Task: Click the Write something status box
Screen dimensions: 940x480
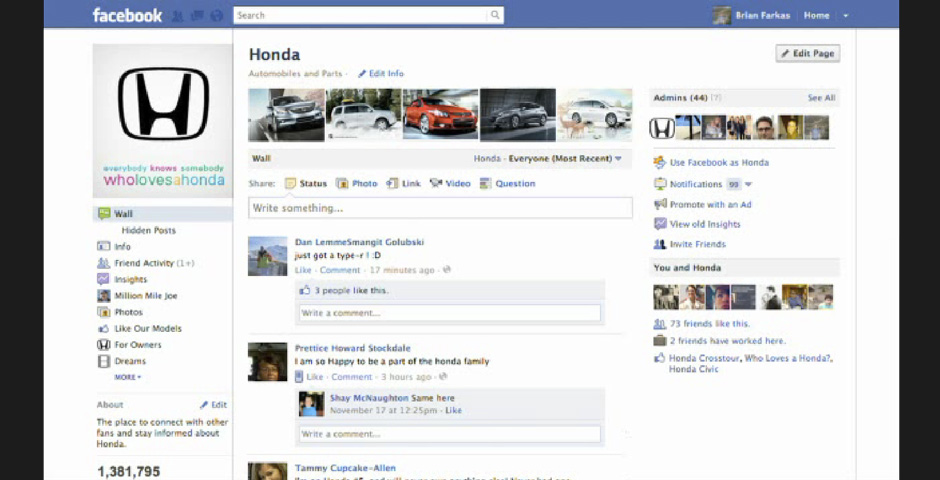Action: point(441,208)
